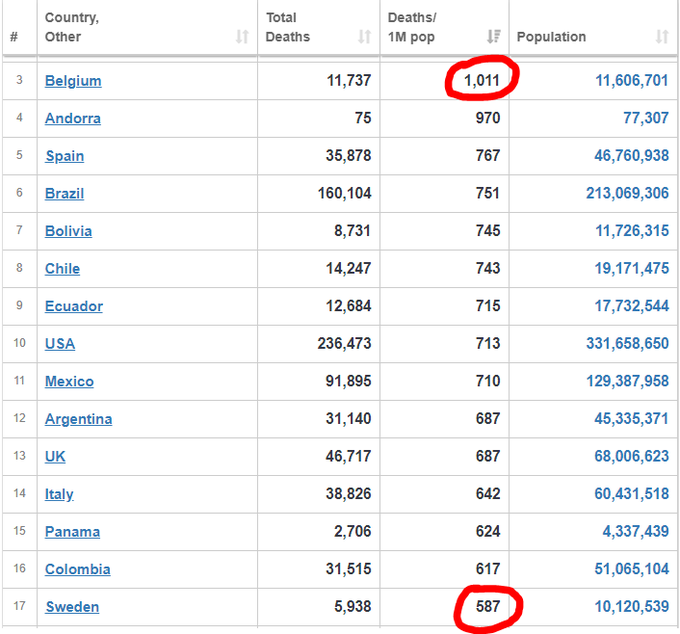Select Spain population 46,760,938

[x=631, y=156]
